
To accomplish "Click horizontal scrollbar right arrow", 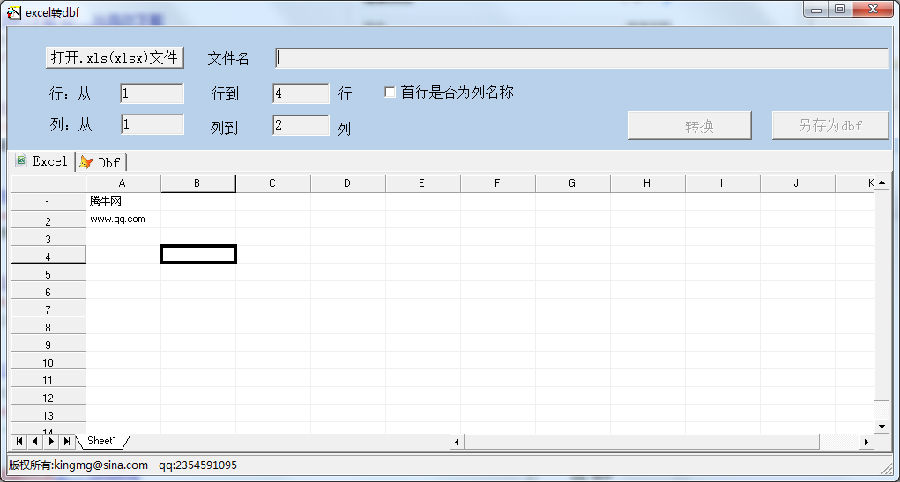I will 866,442.
